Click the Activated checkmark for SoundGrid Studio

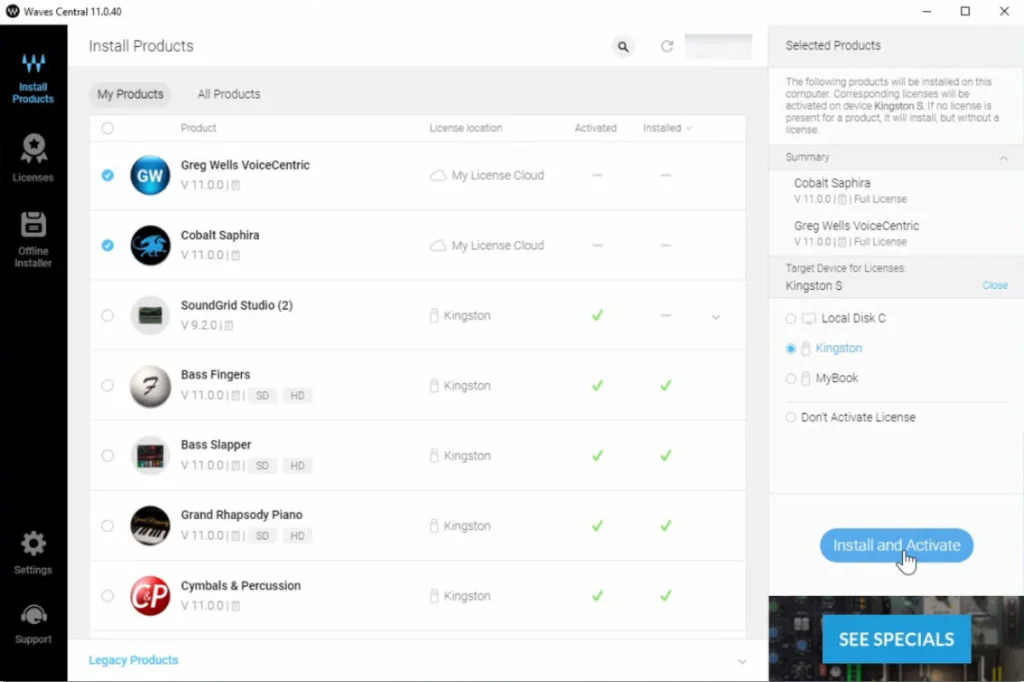597,316
